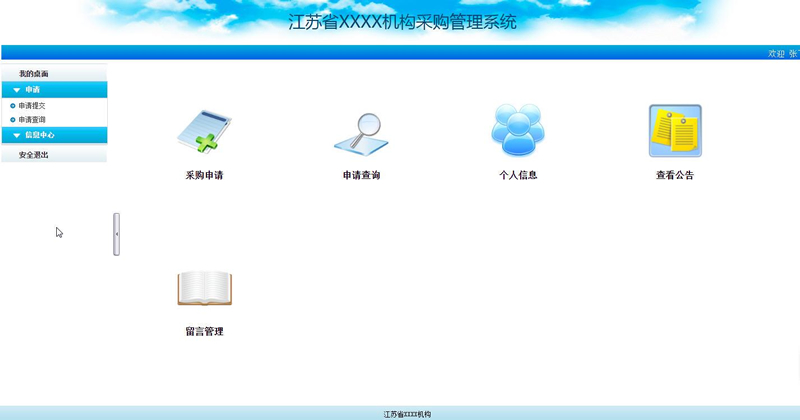800x420 pixels.
Task: Select 我的桌面 in the sidebar
Action: tap(33, 74)
